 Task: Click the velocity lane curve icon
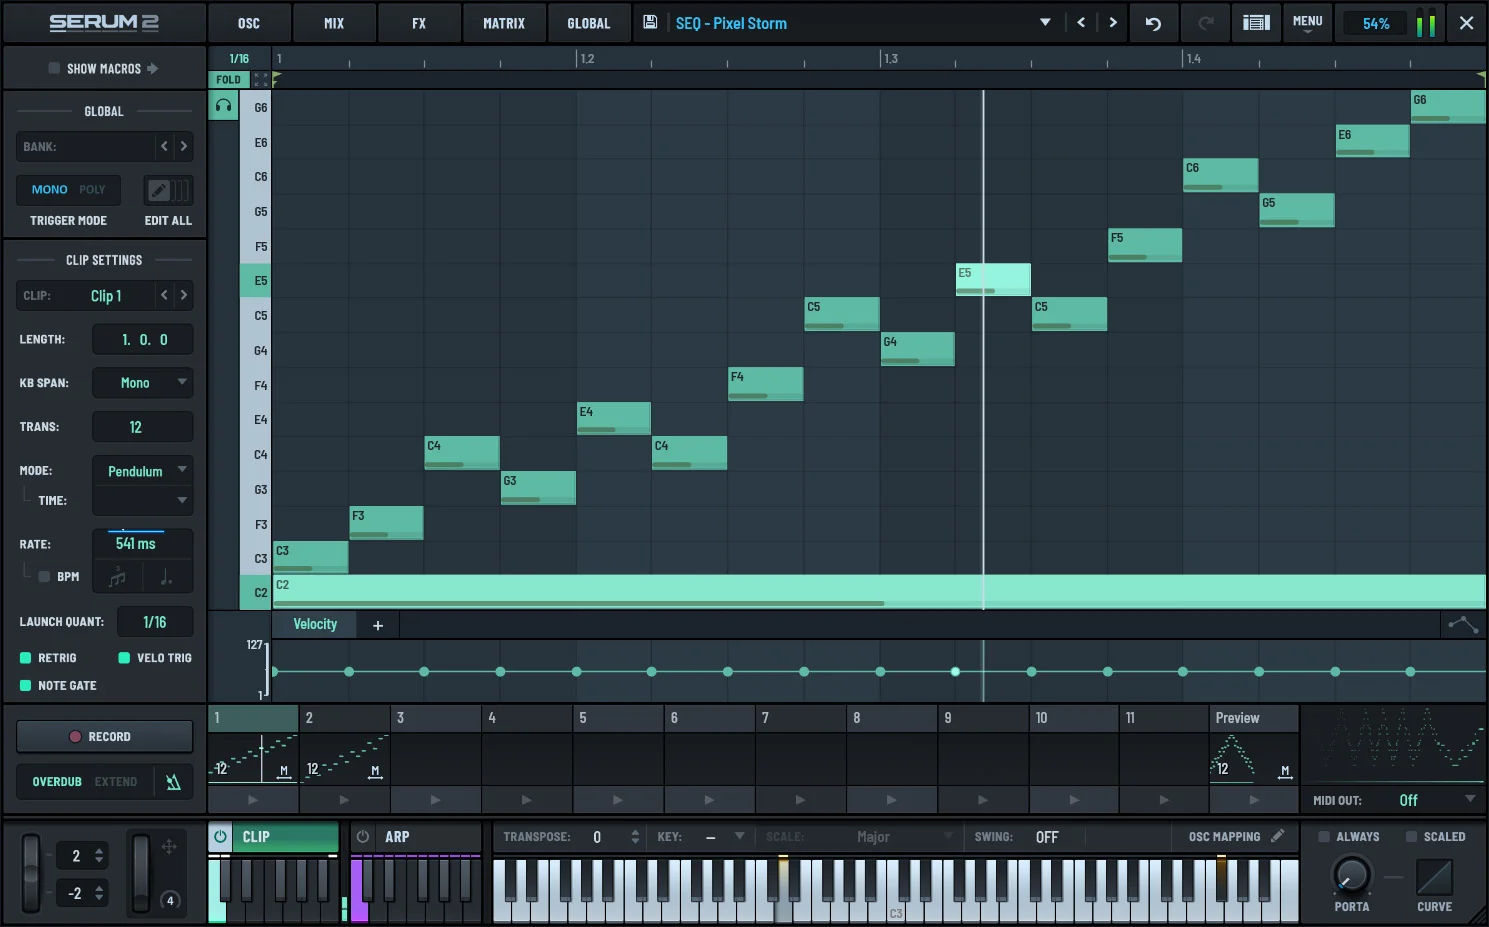tap(1463, 625)
